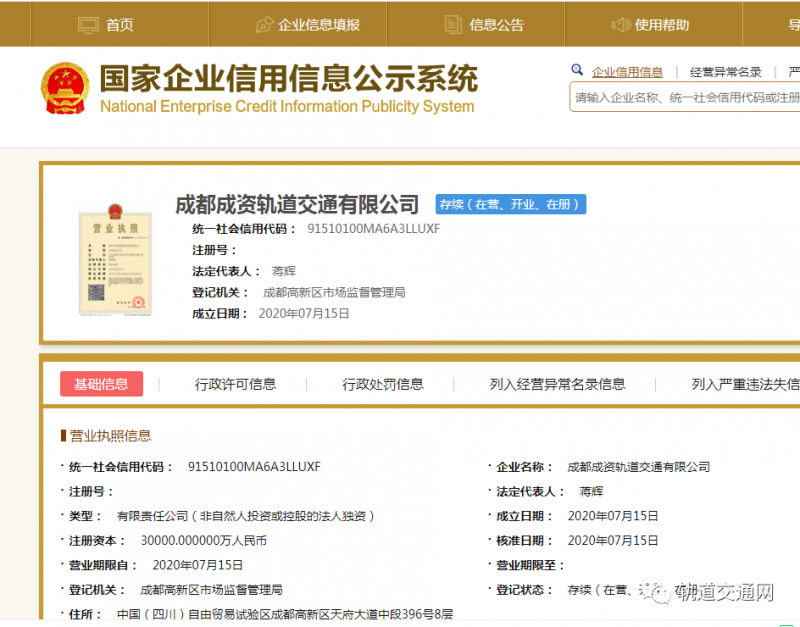Switch to the 列入严重违法失信 tab
Image resolution: width=800 pixels, height=627 pixels.
tap(745, 384)
